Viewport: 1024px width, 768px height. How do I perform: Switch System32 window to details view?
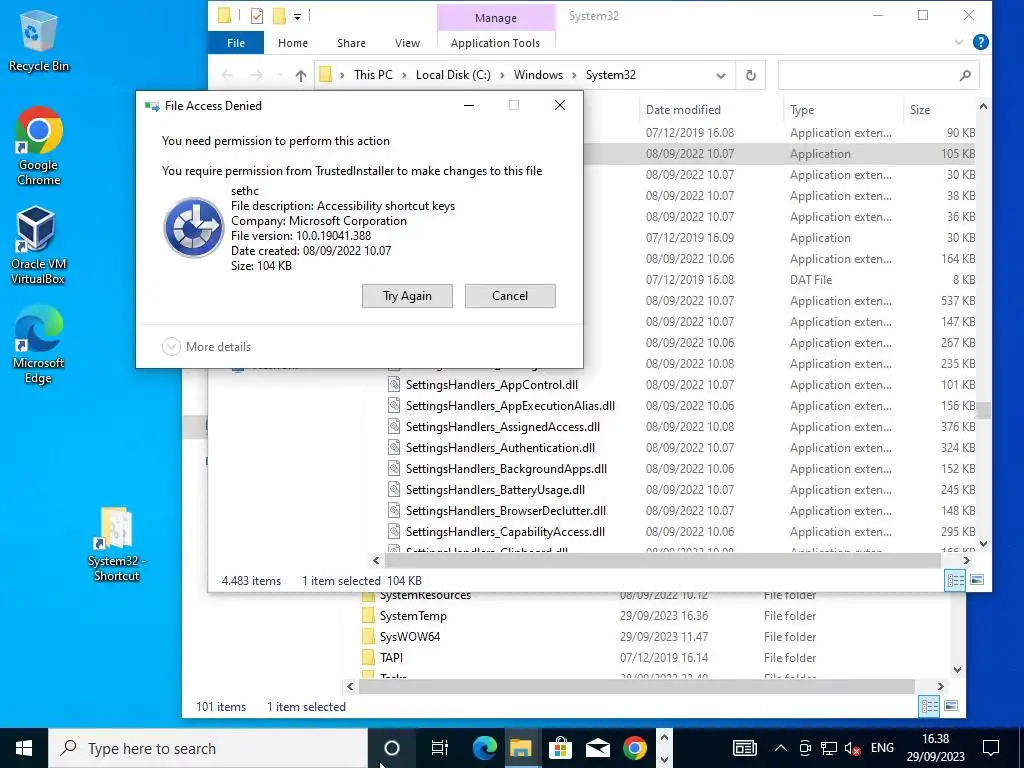tap(955, 580)
